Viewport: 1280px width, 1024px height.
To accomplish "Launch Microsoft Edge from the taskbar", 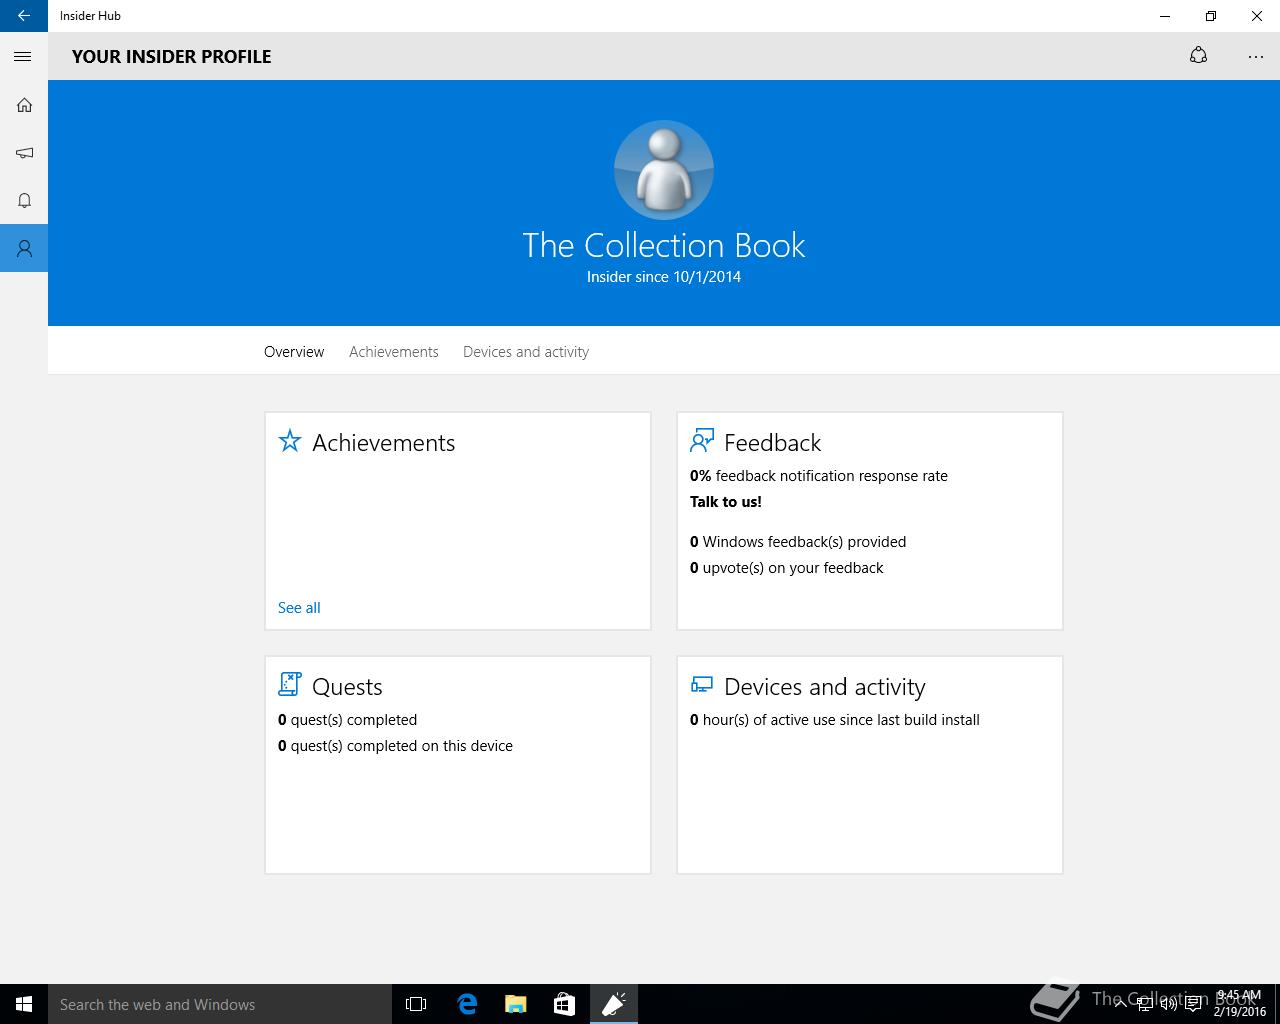I will (466, 1004).
